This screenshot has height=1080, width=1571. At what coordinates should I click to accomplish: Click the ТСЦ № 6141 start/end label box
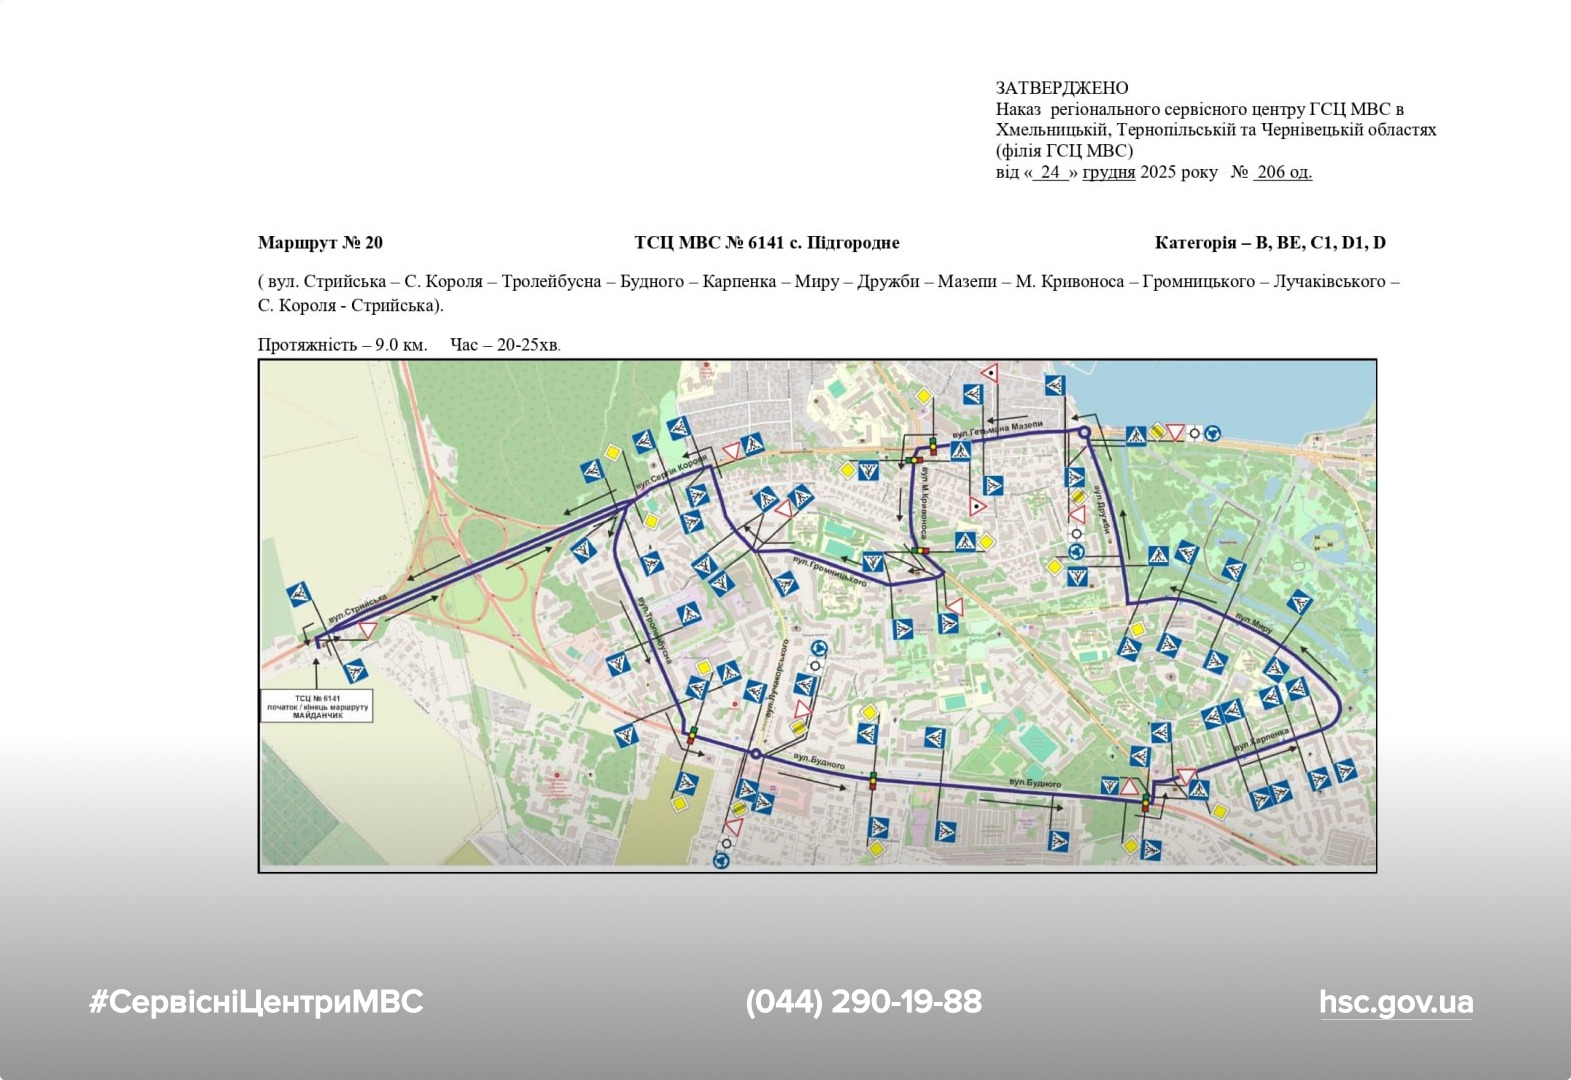pyautogui.click(x=317, y=706)
